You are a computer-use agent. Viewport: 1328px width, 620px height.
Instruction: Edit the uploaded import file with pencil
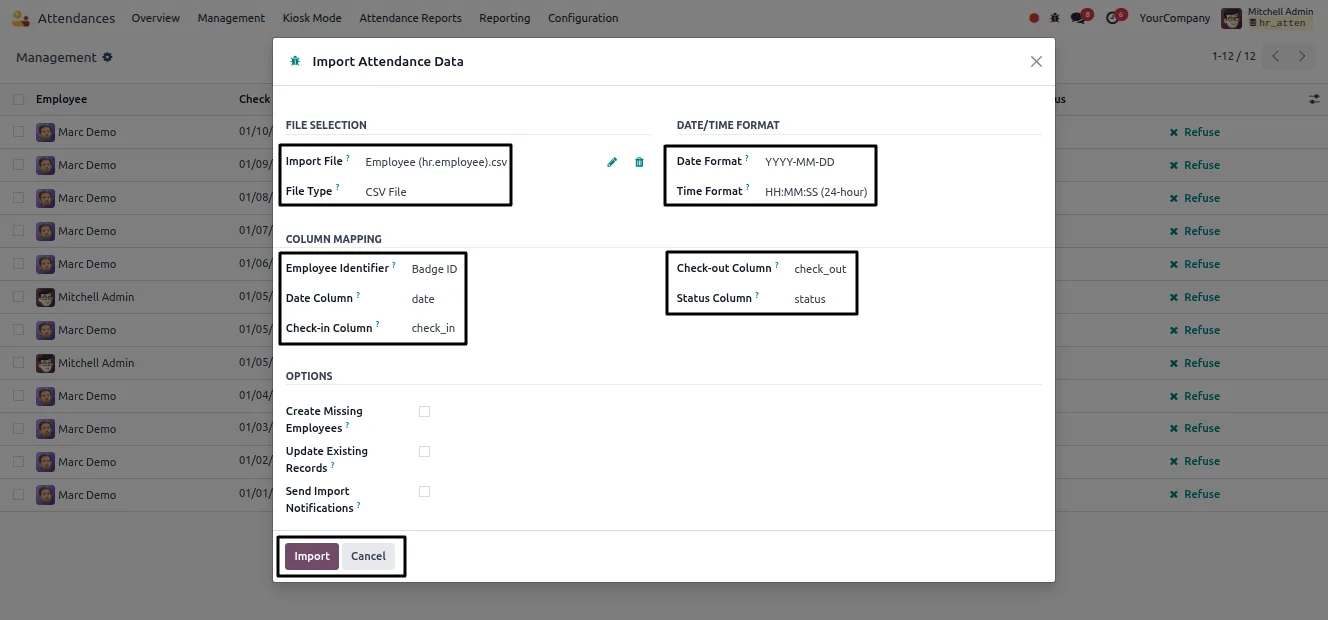tap(612, 162)
